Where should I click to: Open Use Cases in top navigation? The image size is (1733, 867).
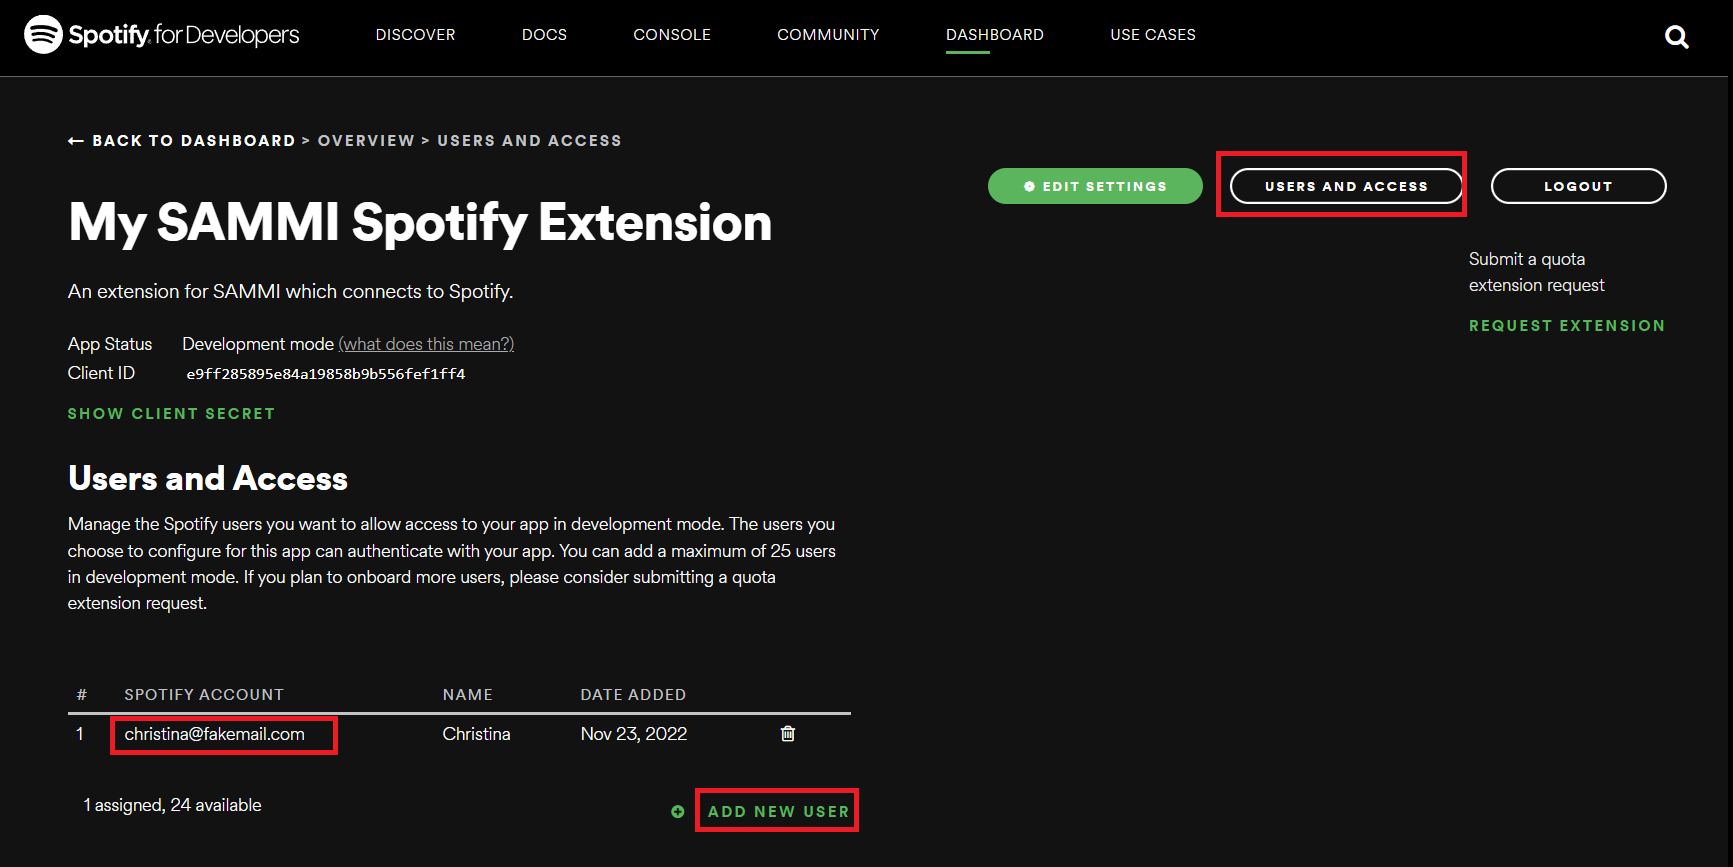[1153, 35]
